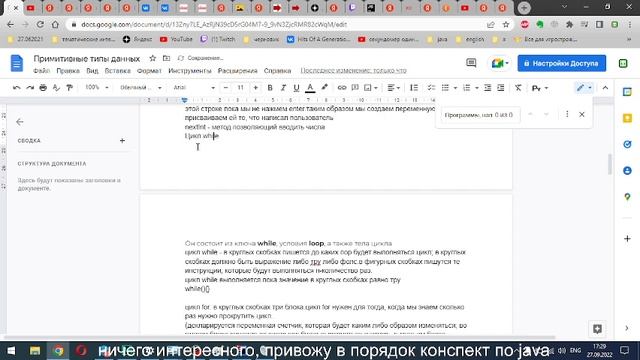The image size is (640, 360).
Task: Decrease the paragraph indent
Action: [487, 88]
